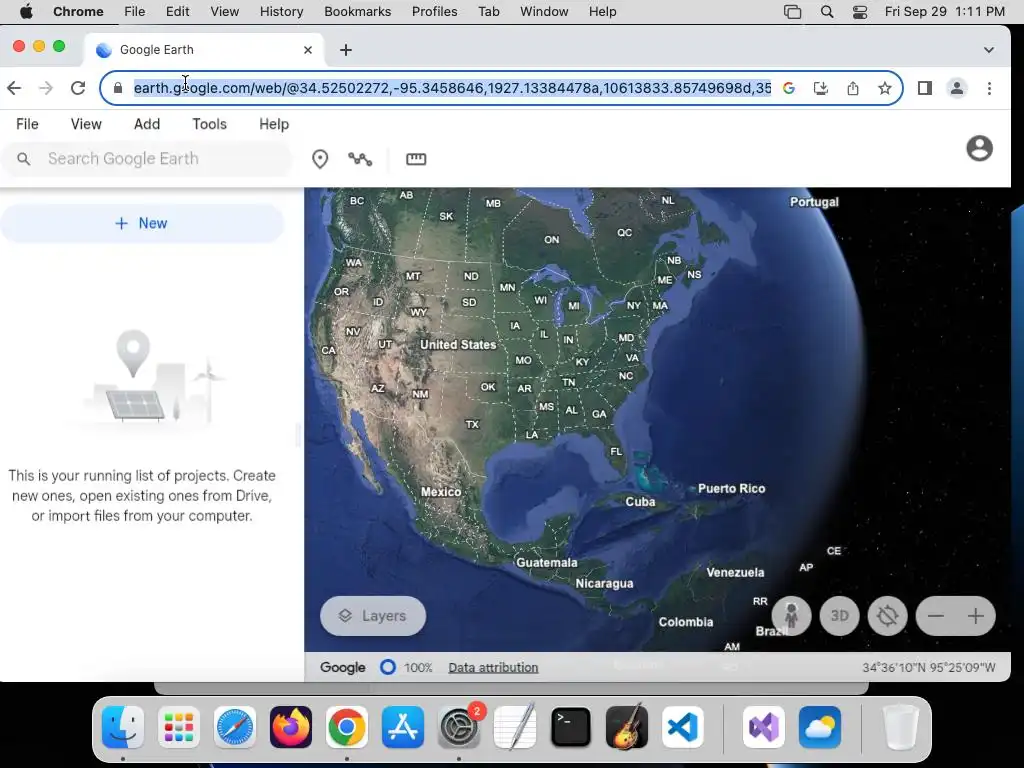
Task: Bookmark this page with the star
Action: pyautogui.click(x=885, y=88)
